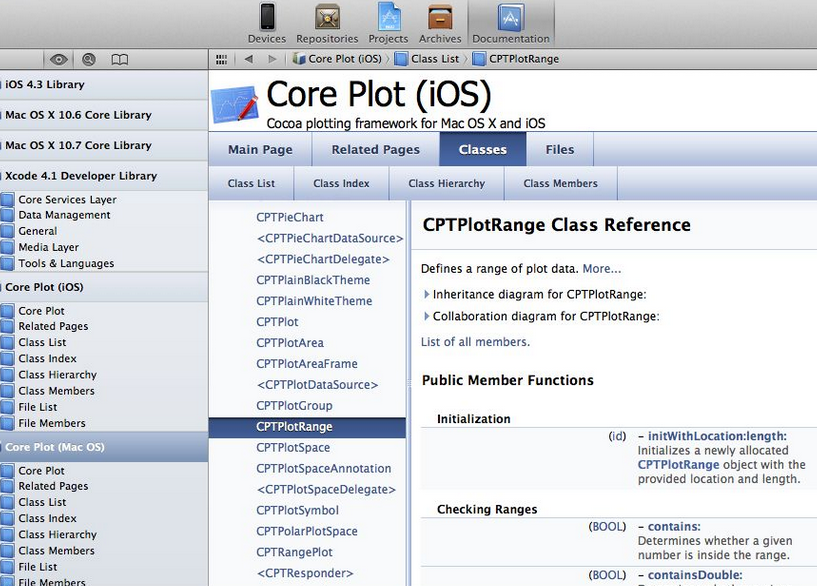Expand the iOS 4.3 Library section
Screen dimensions: 817x586
pos(104,84)
